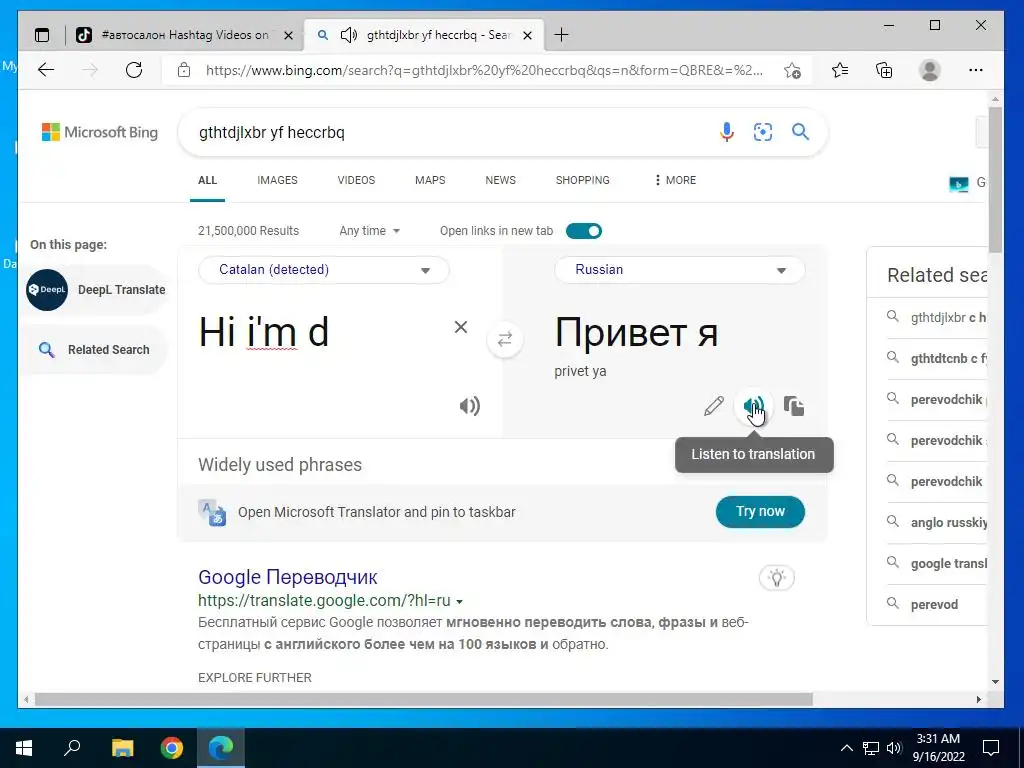
Task: Open the notification center icon
Action: (x=991, y=748)
